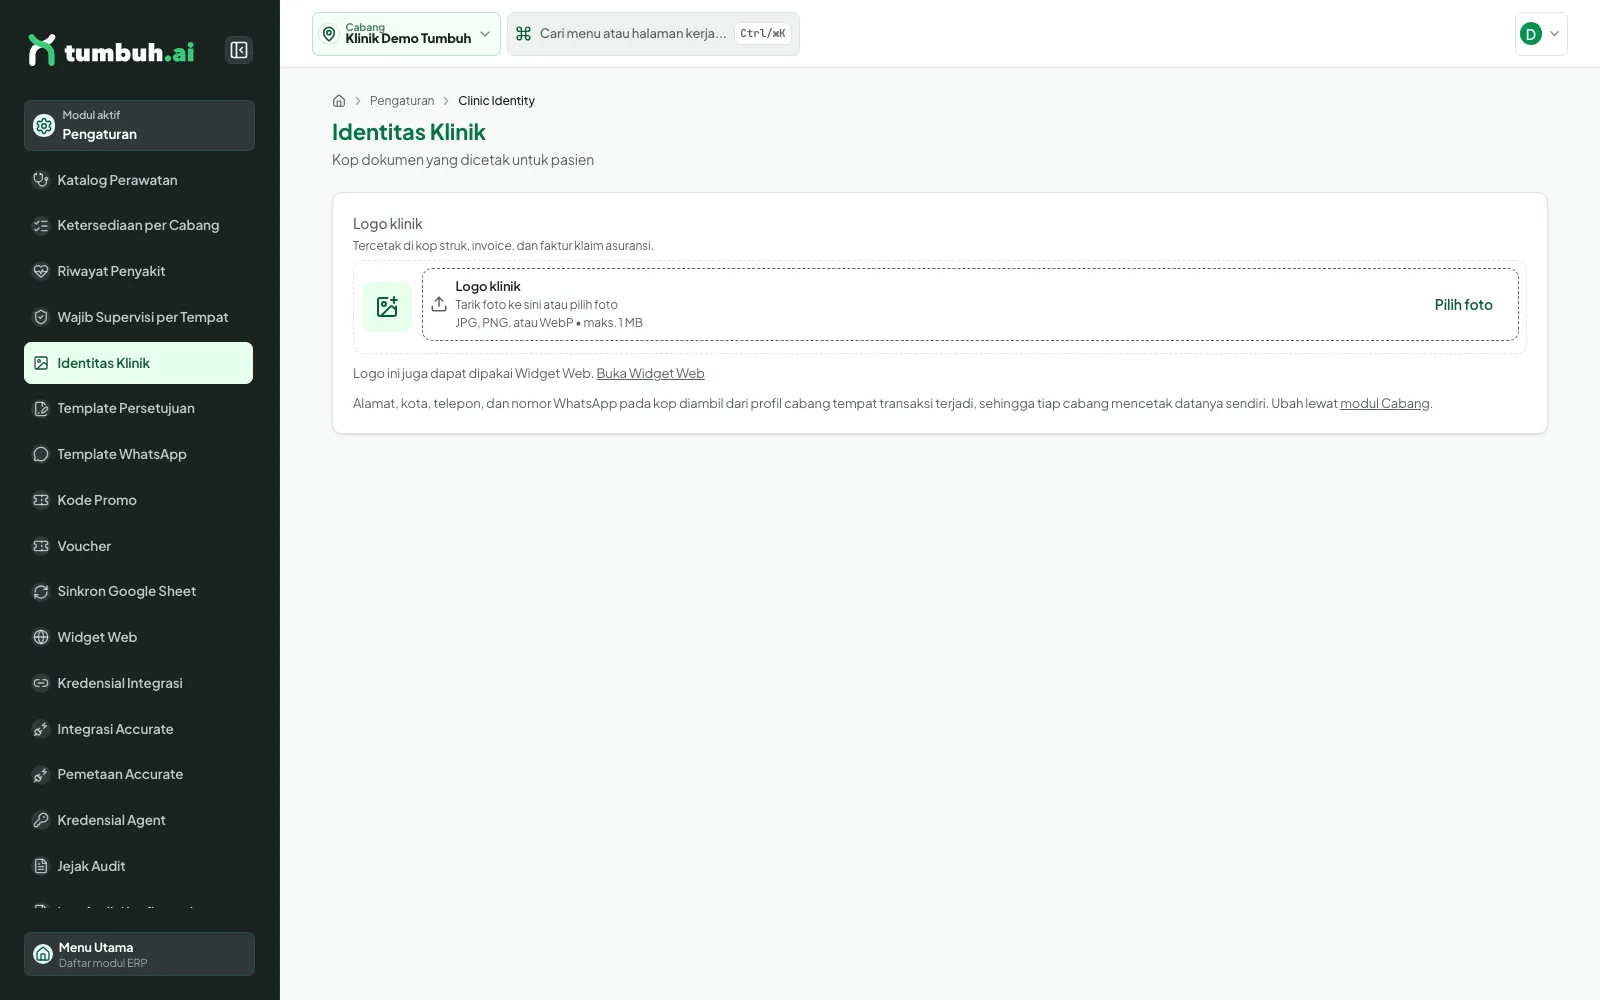Open the Modul aktif Pengaturan switcher
The width and height of the screenshot is (1600, 1000).
pos(139,126)
